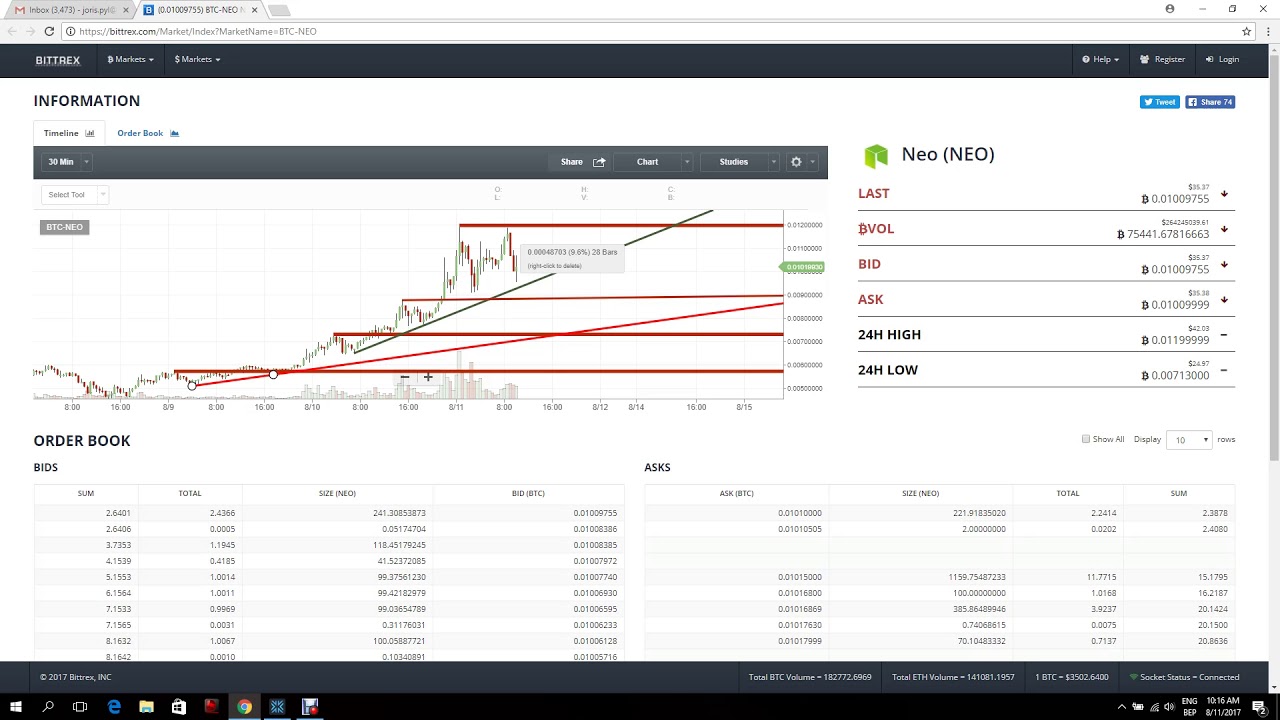Switch to the Order Book tab
The width and height of the screenshot is (1280, 720).
pyautogui.click(x=147, y=133)
